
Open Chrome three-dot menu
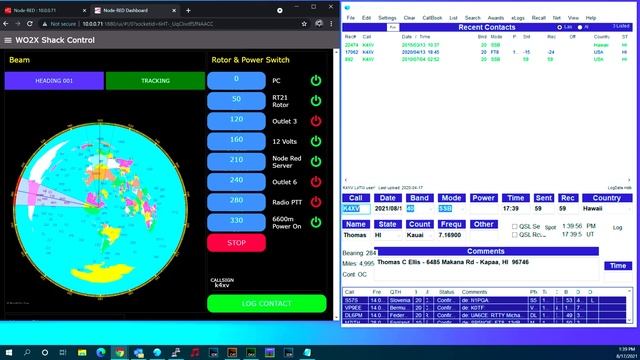331,24
